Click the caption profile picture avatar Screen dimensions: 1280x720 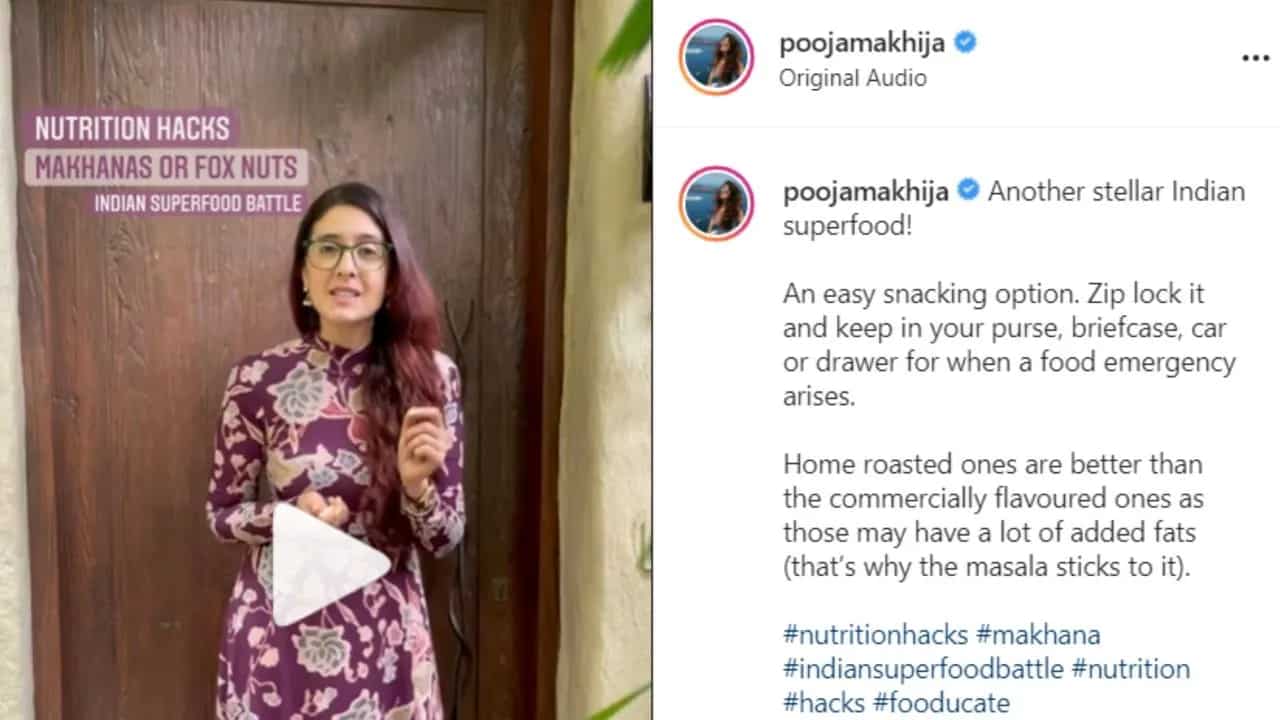coord(716,204)
